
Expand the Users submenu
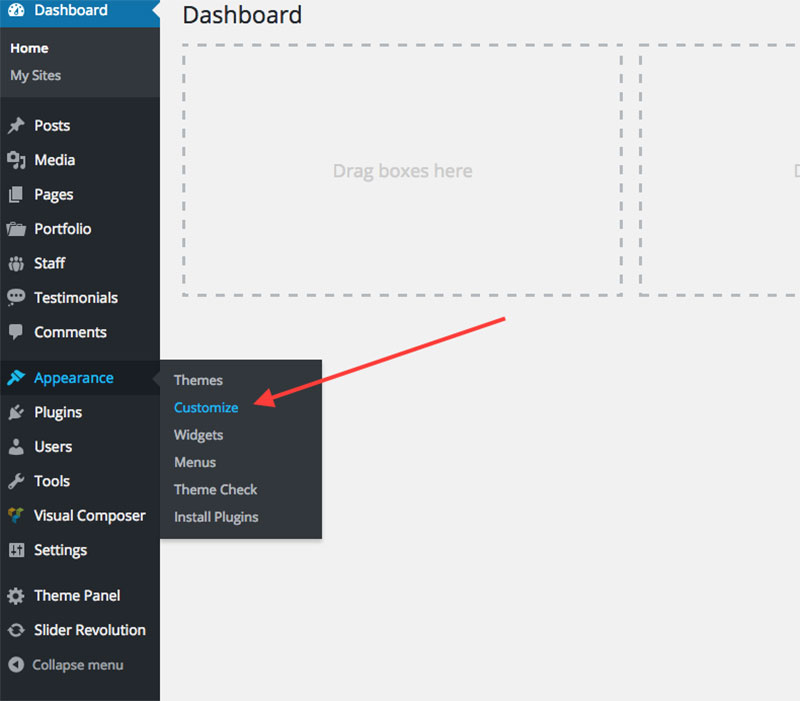tap(52, 446)
